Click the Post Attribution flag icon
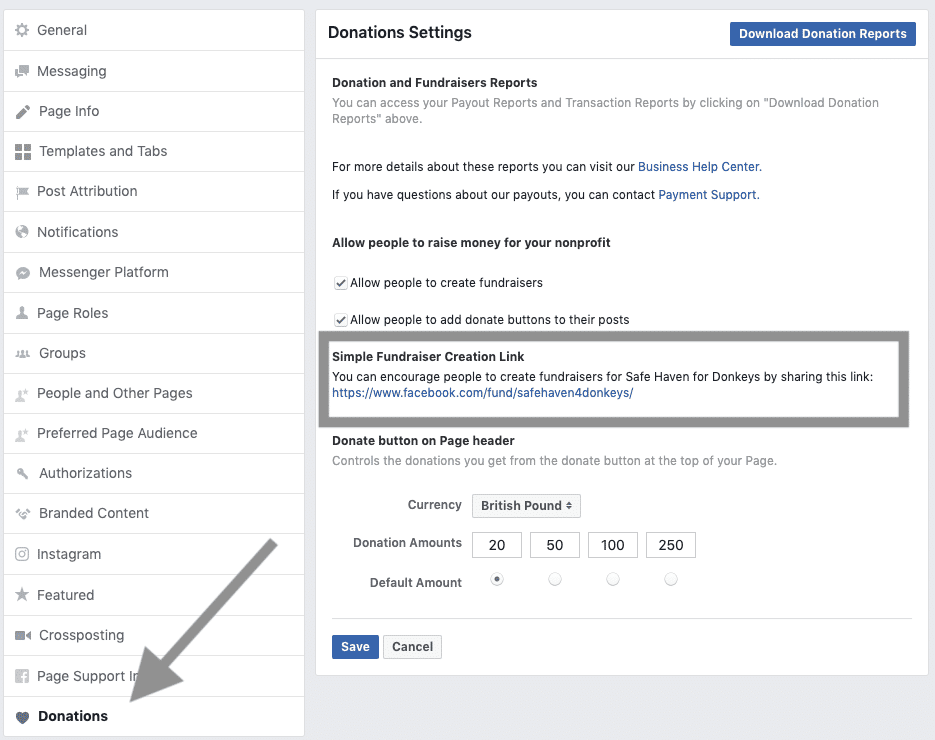This screenshot has width=935, height=740. coord(22,191)
